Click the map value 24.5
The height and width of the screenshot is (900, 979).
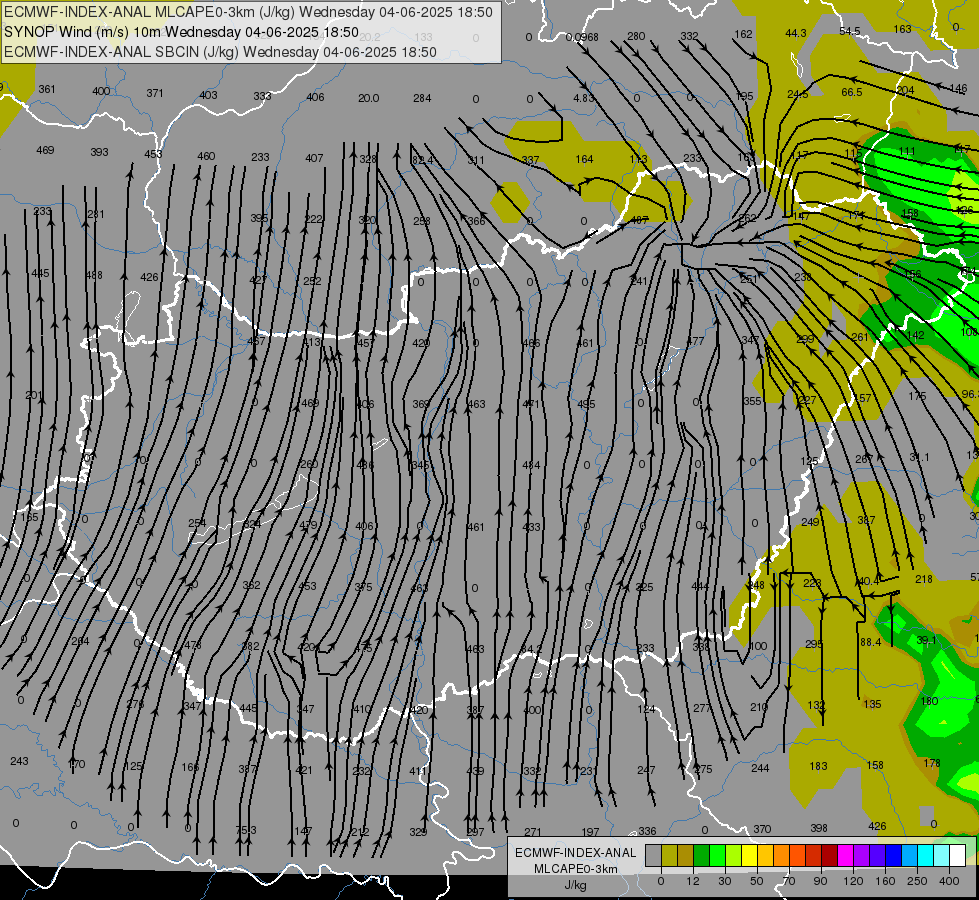click(797, 94)
